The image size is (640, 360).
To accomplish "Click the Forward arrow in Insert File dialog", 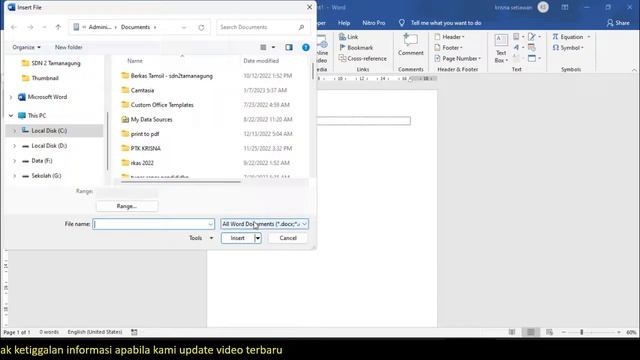I will [30, 27].
